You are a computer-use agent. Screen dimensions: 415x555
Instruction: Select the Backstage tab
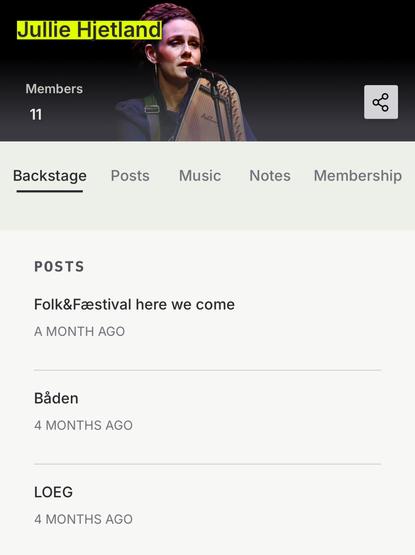50,176
